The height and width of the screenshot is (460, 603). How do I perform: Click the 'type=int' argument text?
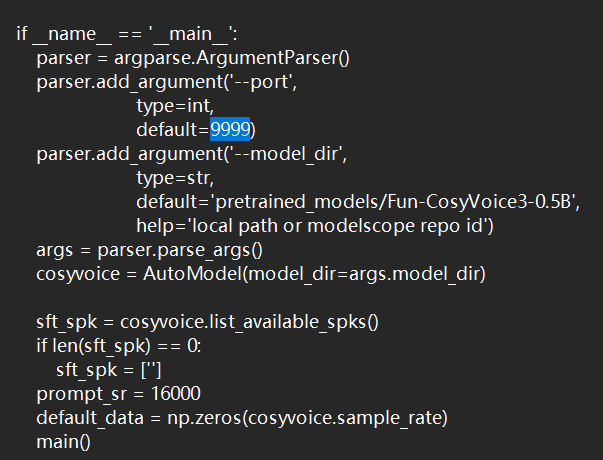coord(175,106)
